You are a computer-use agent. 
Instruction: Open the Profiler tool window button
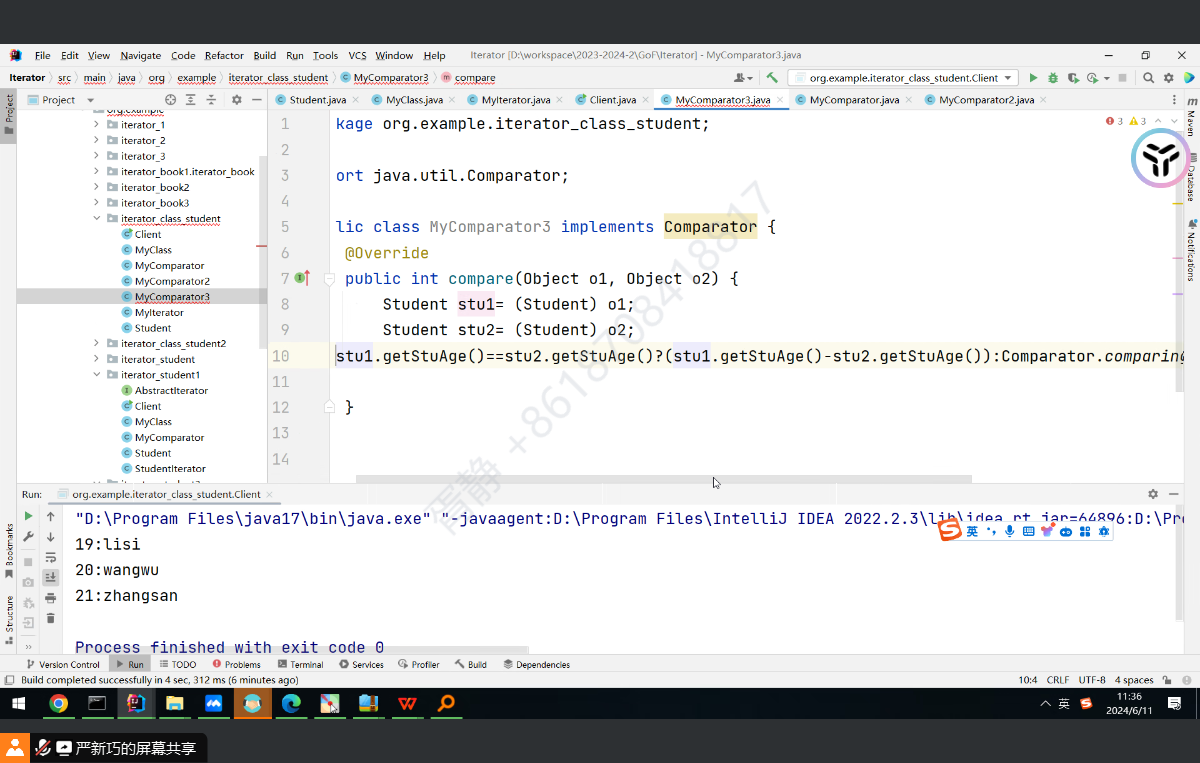click(418, 664)
